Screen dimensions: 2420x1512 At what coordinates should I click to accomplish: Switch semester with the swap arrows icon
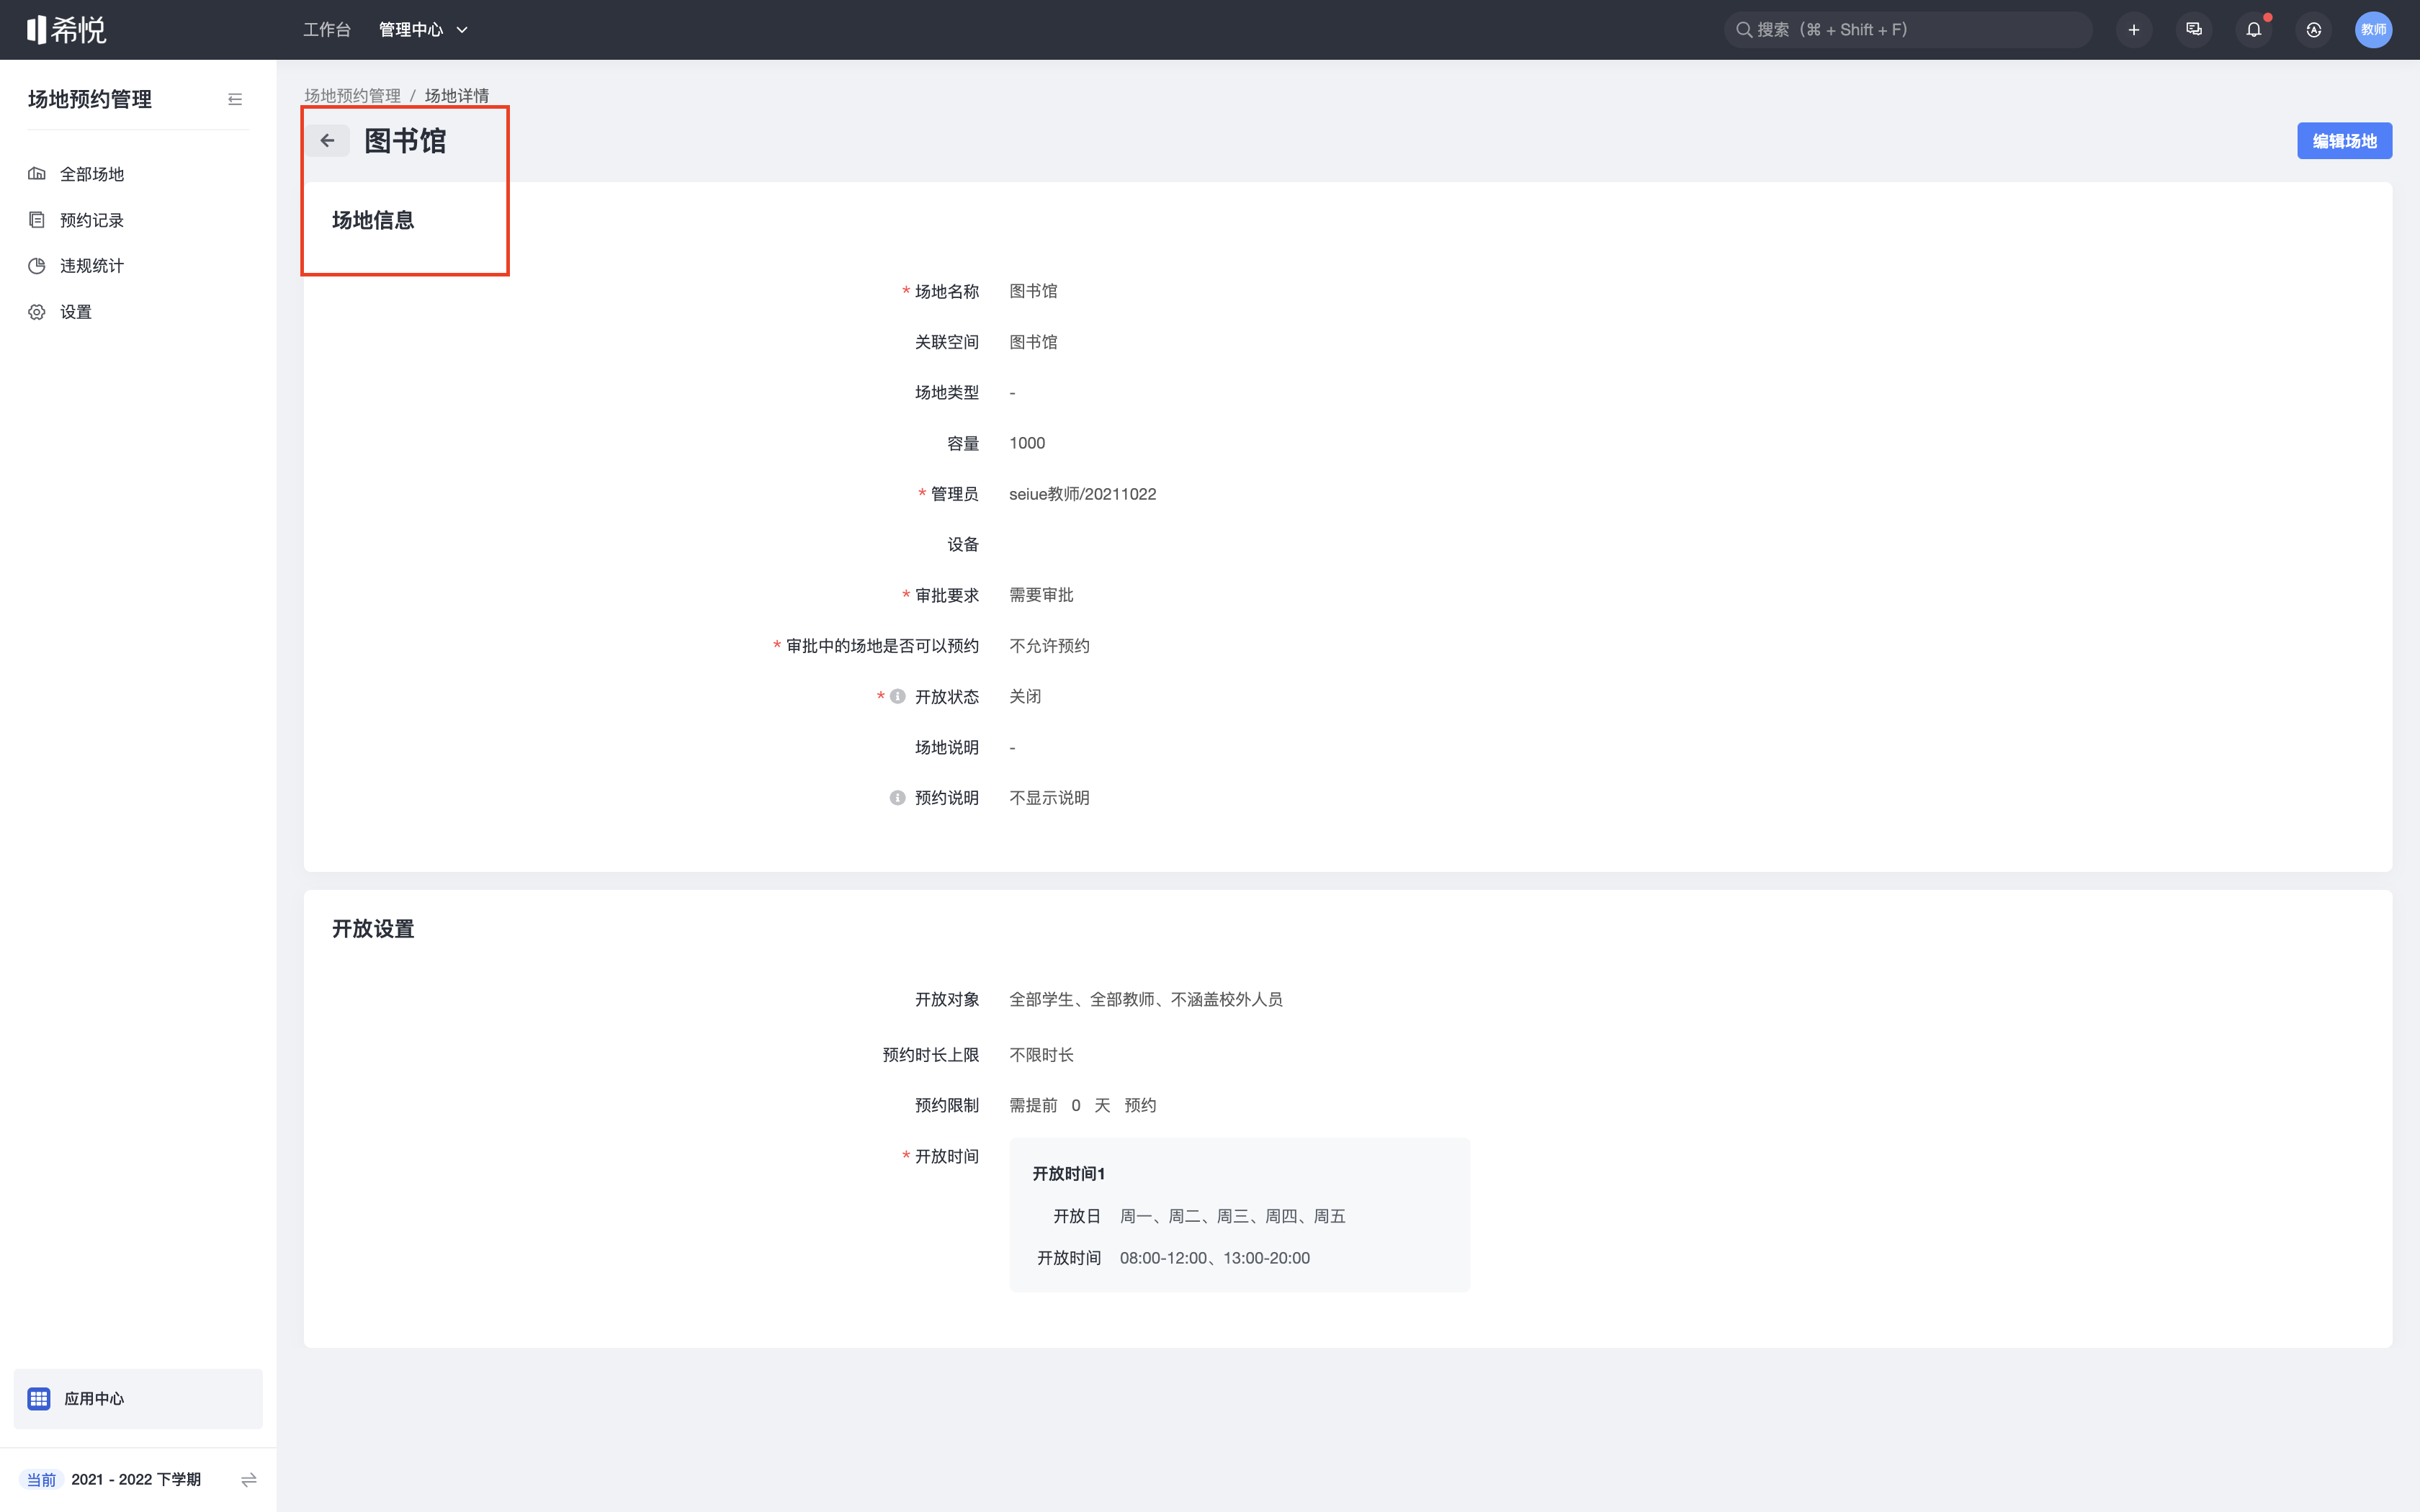coord(249,1479)
